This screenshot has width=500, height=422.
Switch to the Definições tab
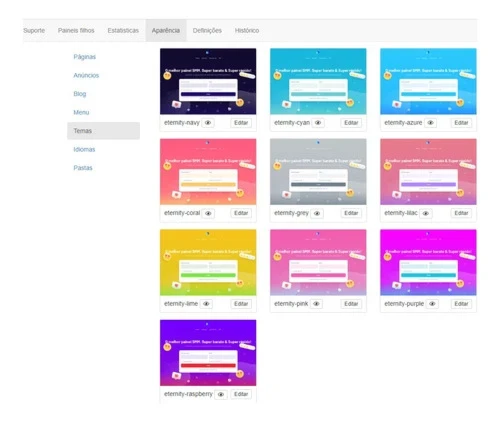tap(207, 30)
